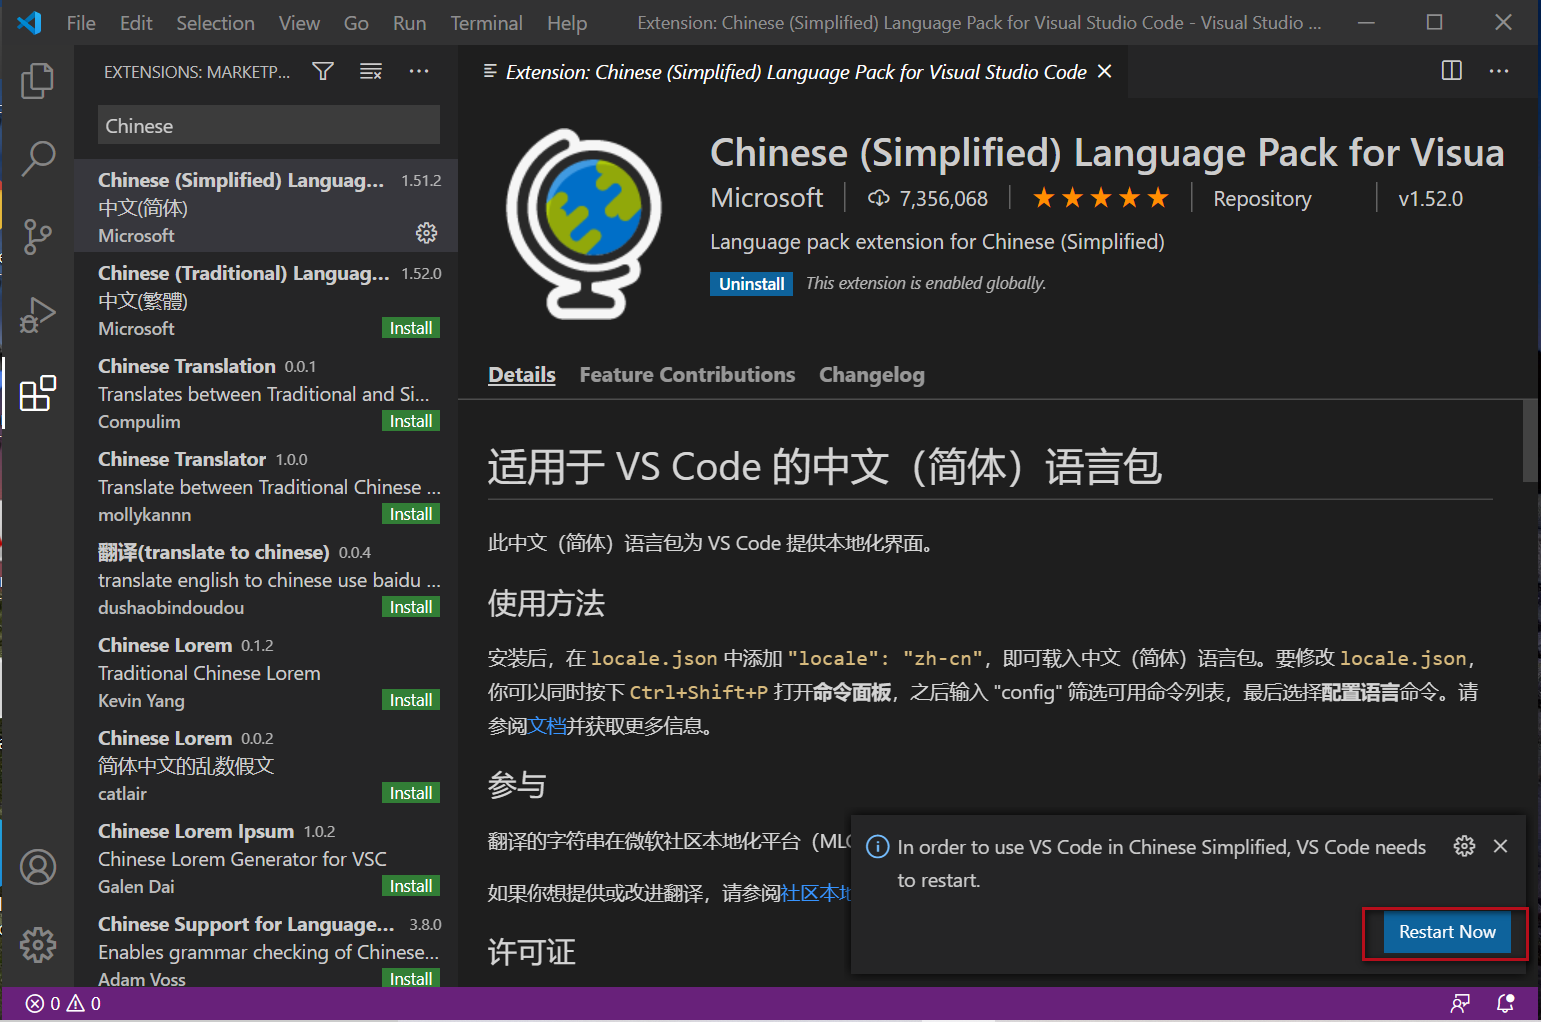This screenshot has width=1541, height=1022.
Task: Open the Source Control view
Action: tap(37, 237)
